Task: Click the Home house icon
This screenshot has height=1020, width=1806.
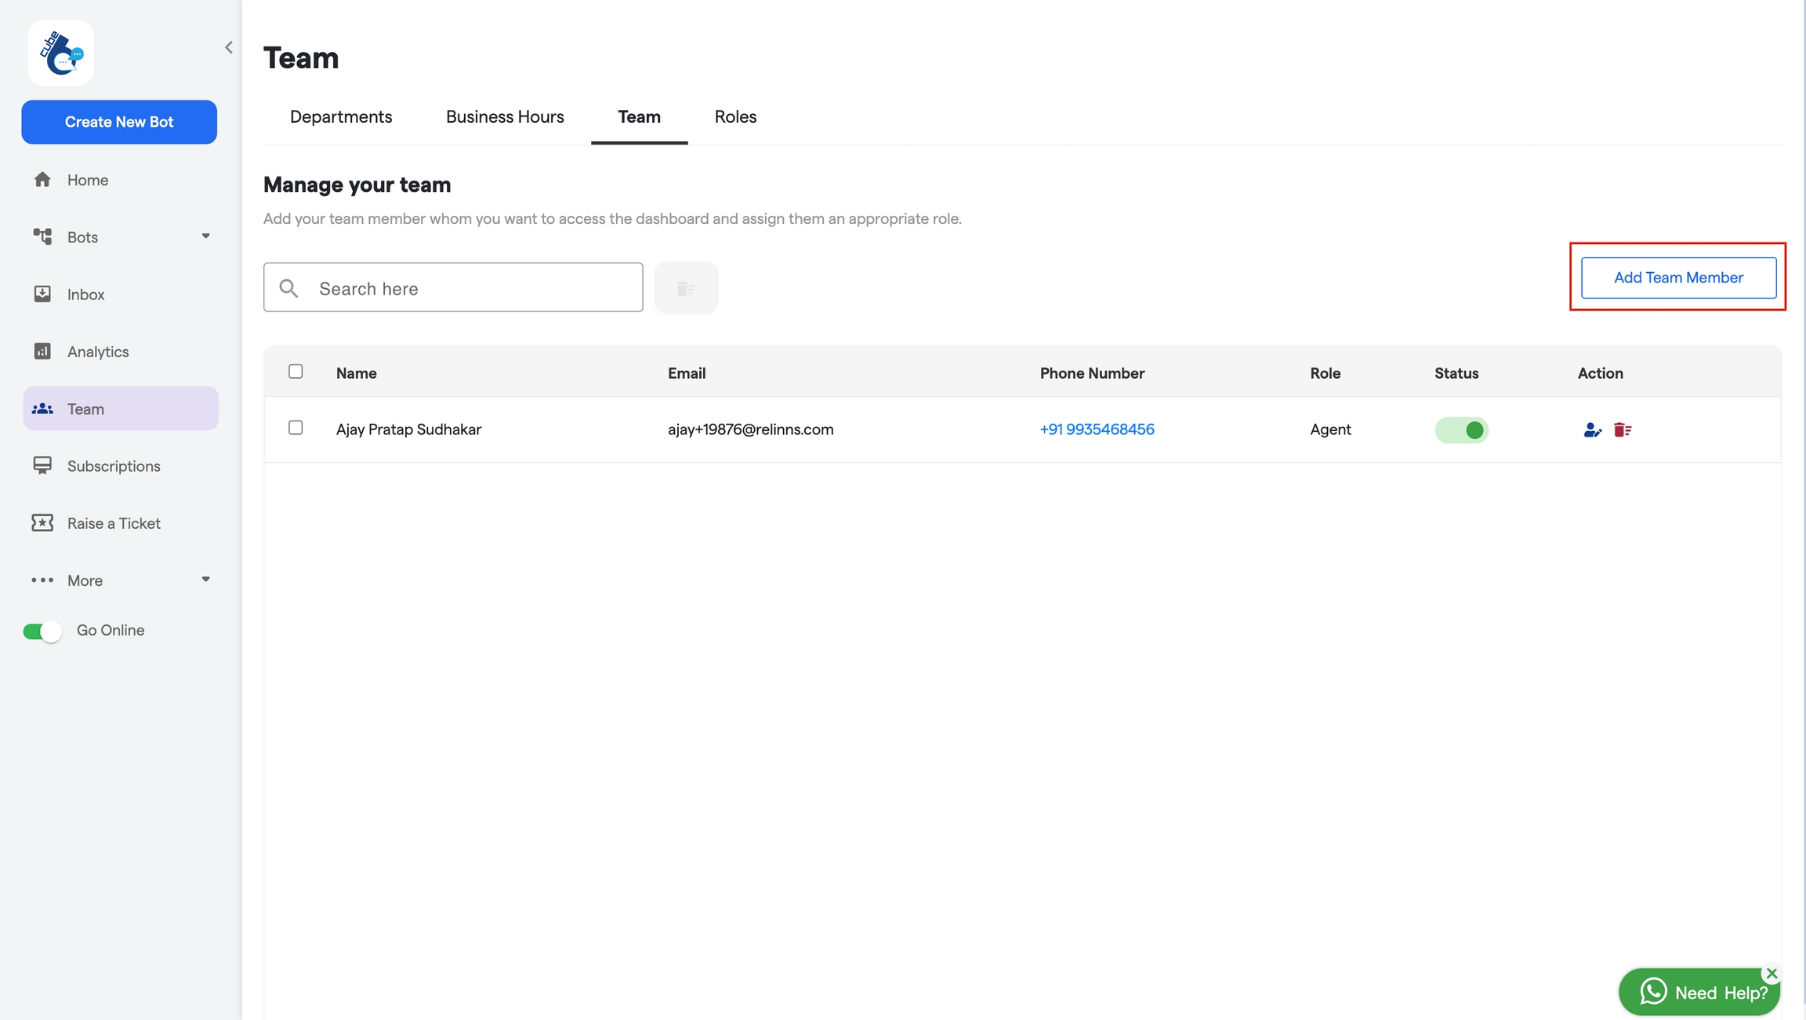Action: pos(42,180)
